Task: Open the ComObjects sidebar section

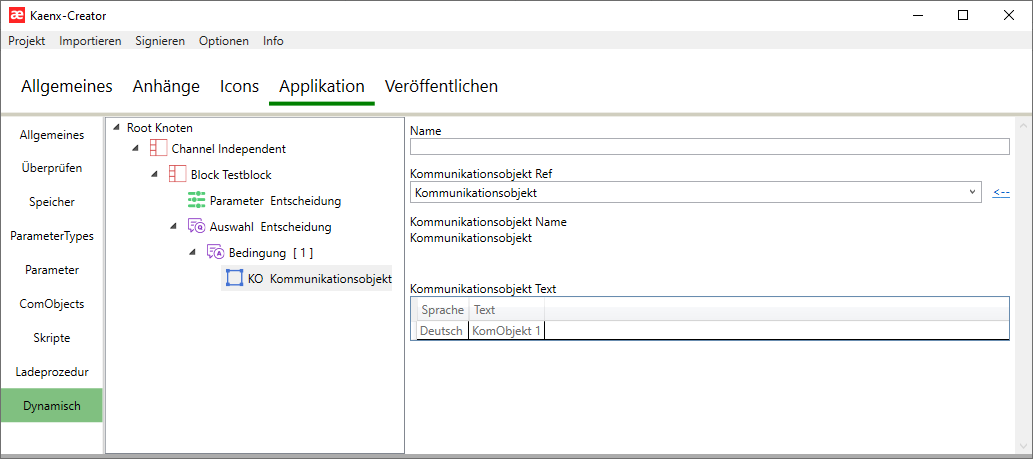Action: click(x=52, y=303)
